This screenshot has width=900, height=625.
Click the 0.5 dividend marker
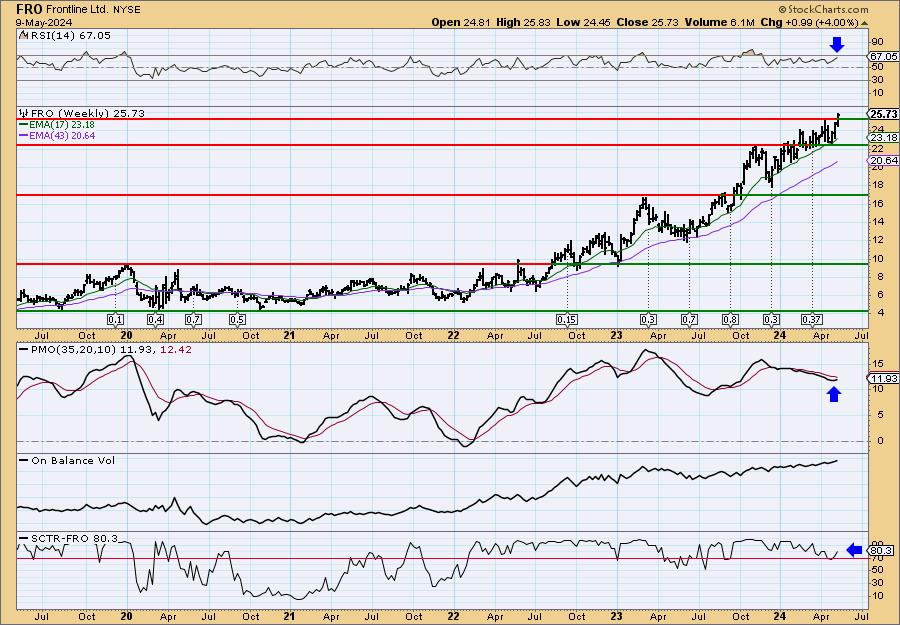[238, 320]
